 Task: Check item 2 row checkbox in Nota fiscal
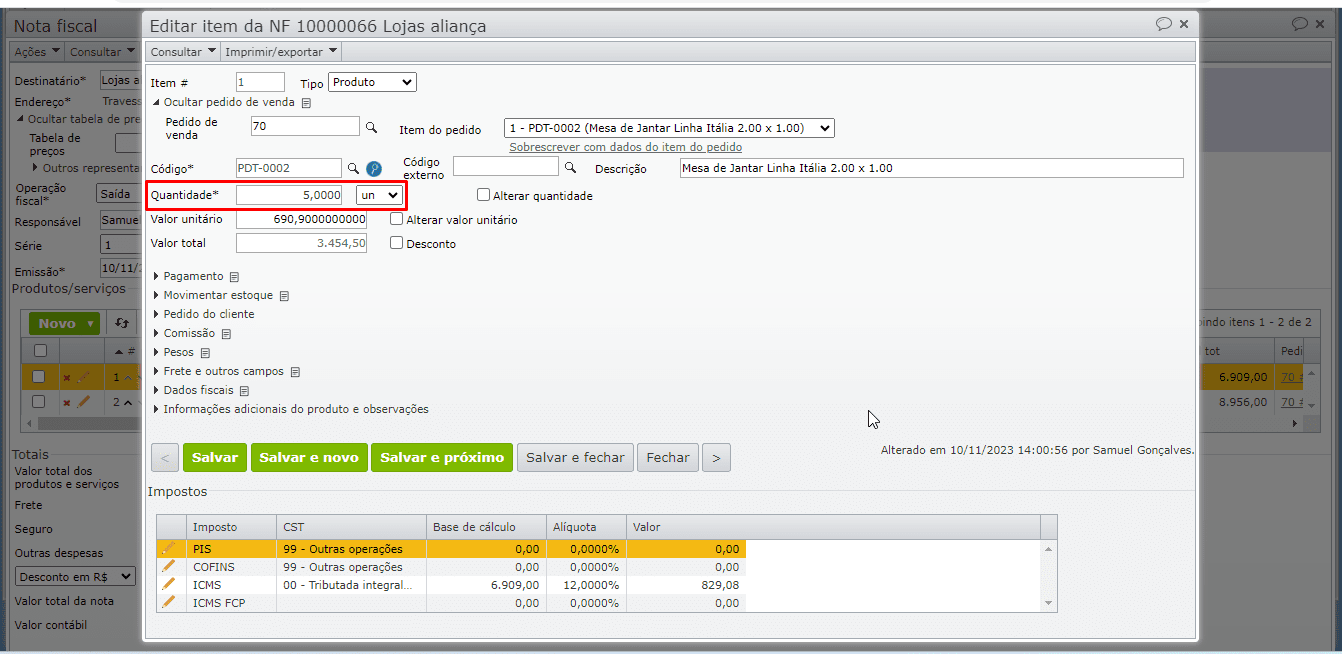(39, 402)
